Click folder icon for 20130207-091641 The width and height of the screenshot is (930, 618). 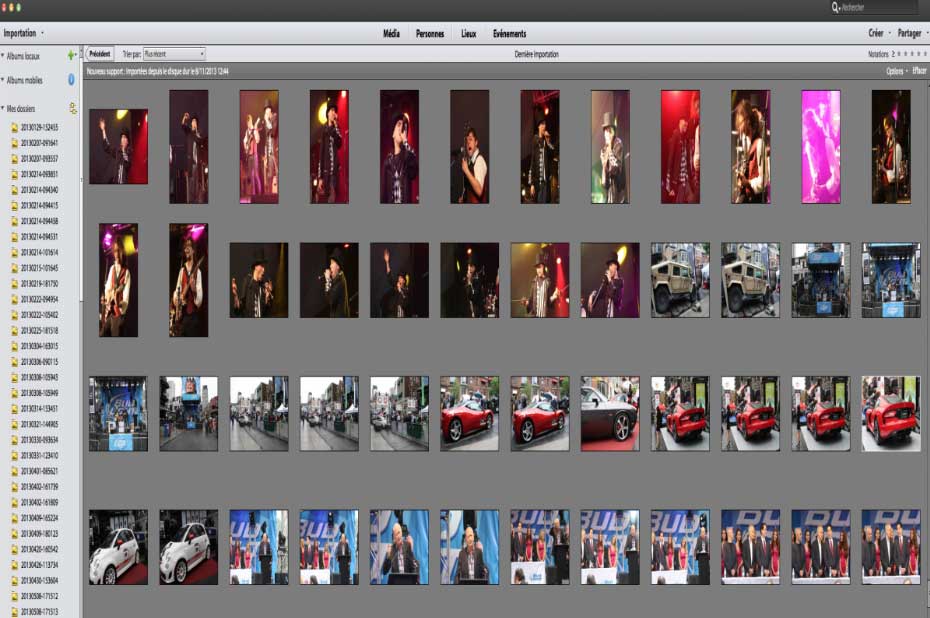[15, 143]
